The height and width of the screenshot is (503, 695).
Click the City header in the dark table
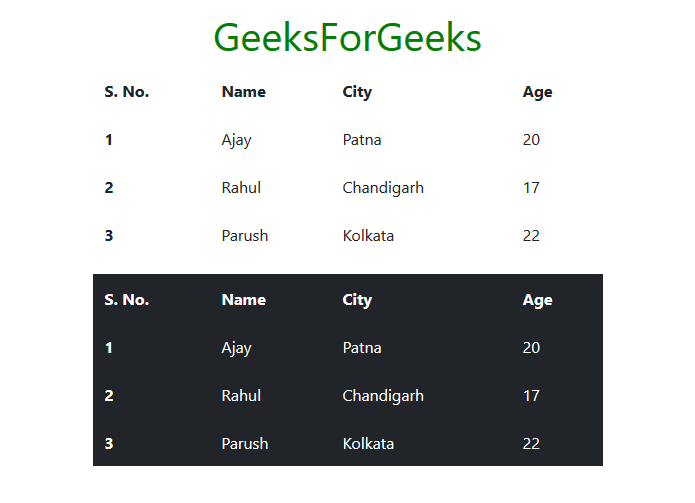(x=357, y=300)
